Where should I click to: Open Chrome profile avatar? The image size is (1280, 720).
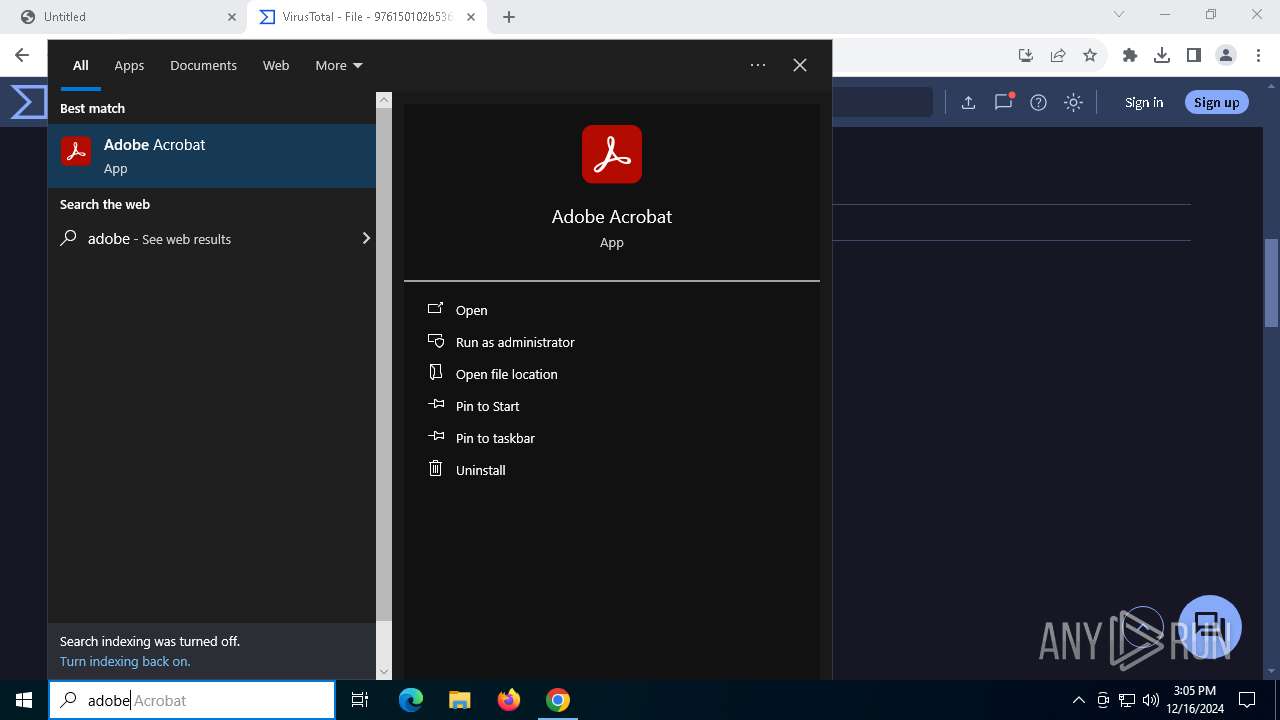(x=1226, y=55)
